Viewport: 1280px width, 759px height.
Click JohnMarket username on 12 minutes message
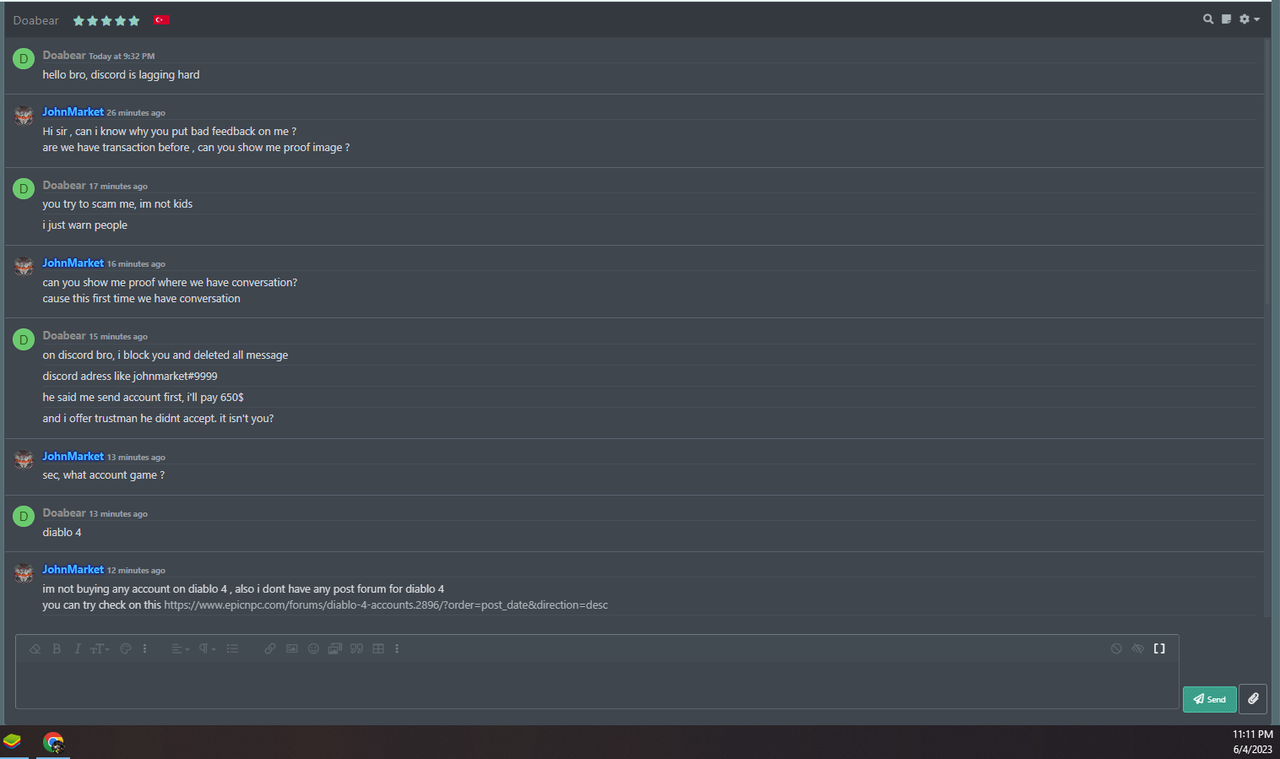click(x=73, y=569)
